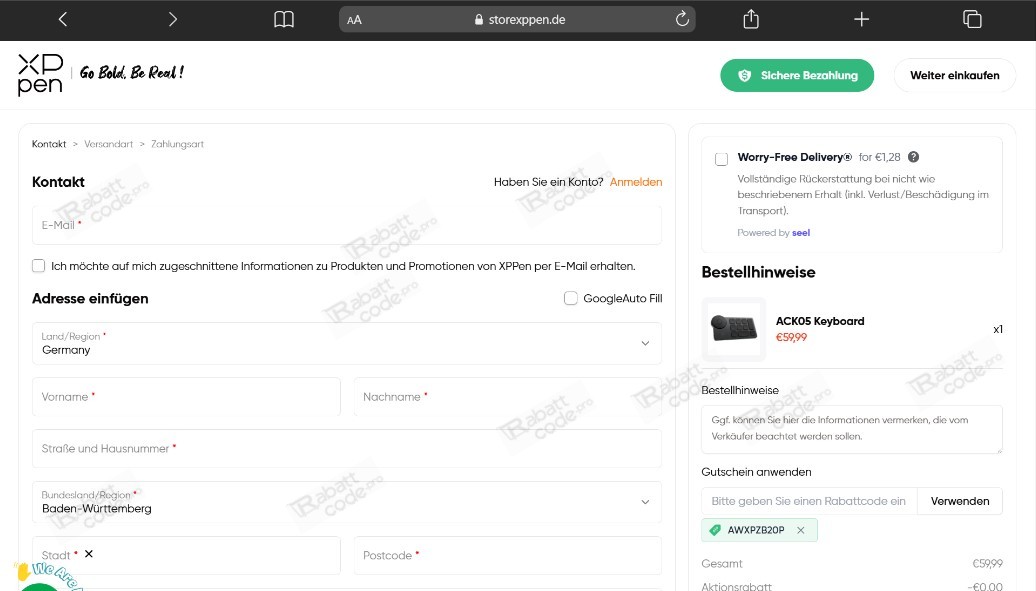The height and width of the screenshot is (591, 1036).
Task: Tick the GoogleAuto Fill checkbox
Action: pyautogui.click(x=570, y=298)
